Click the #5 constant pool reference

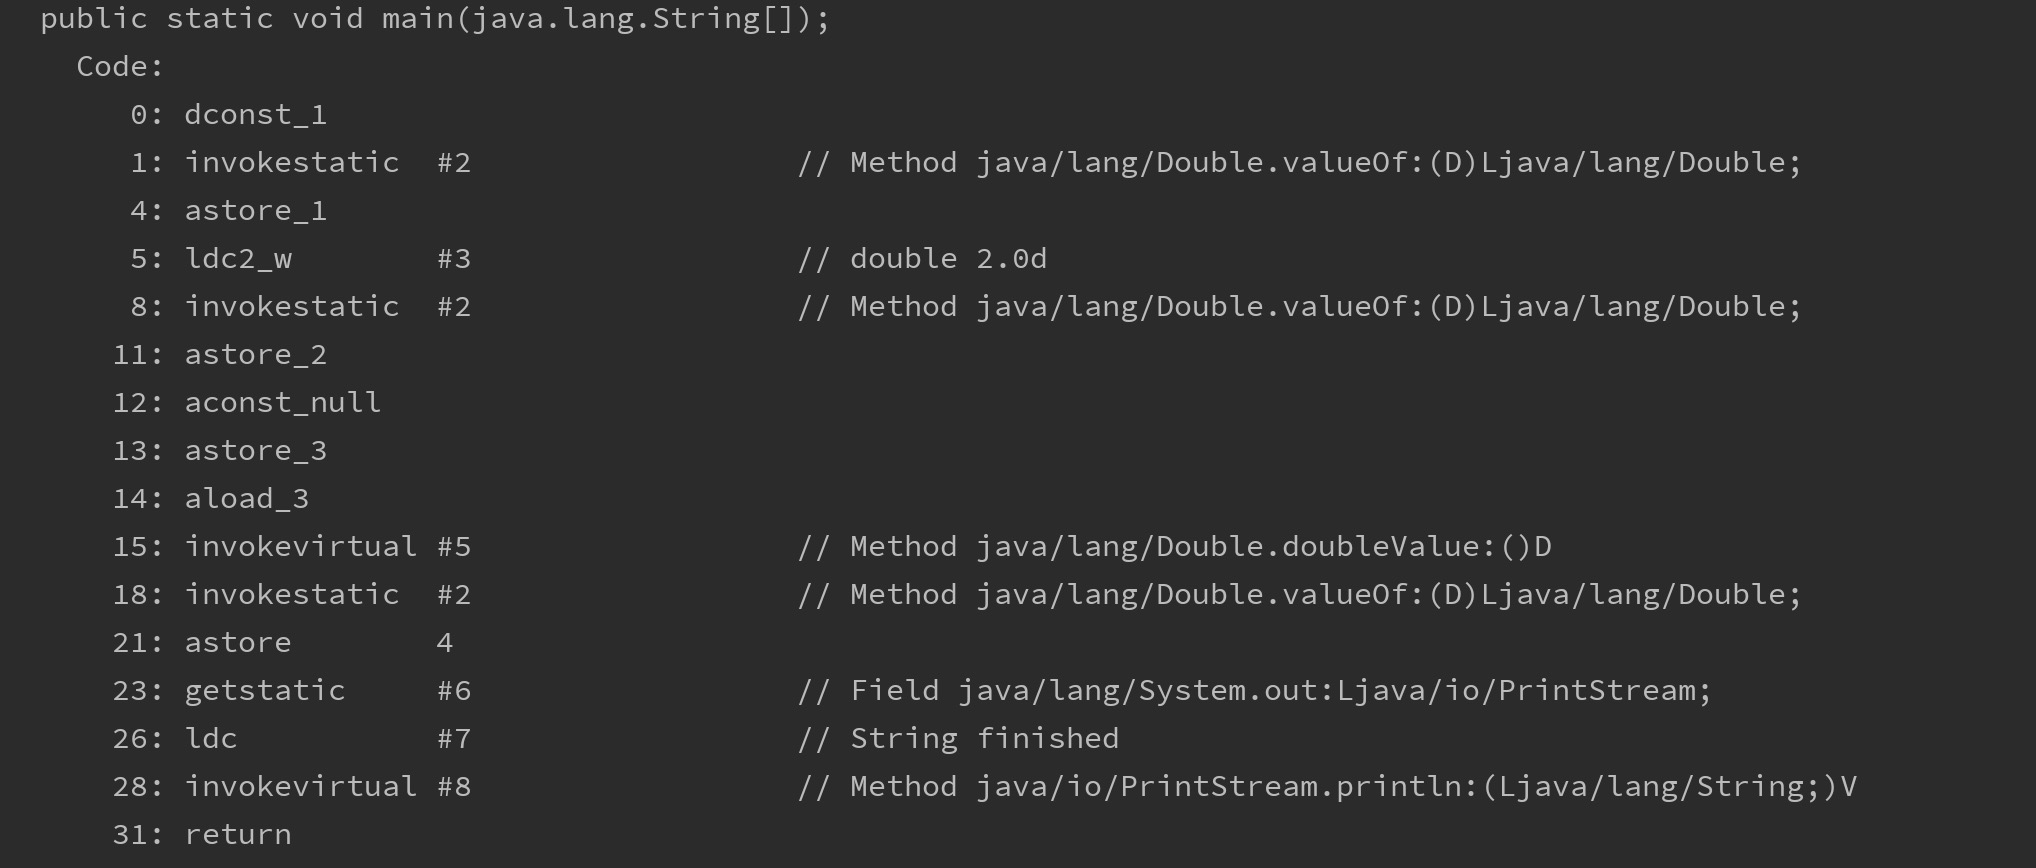454,547
